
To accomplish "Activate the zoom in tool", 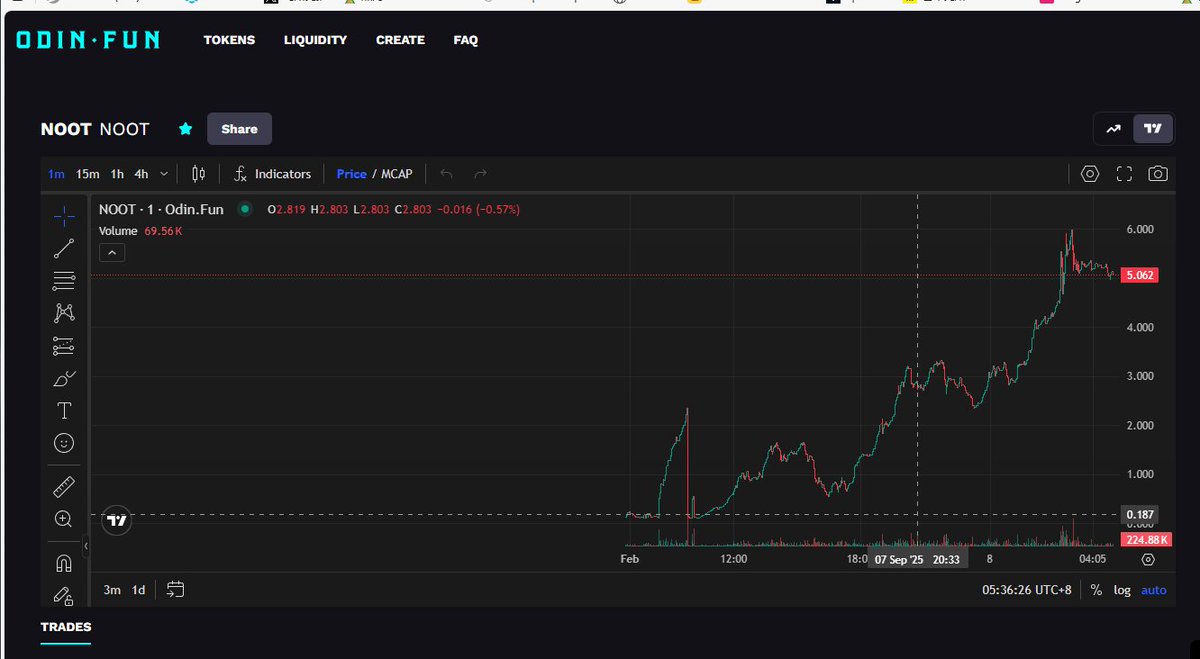I will [64, 518].
